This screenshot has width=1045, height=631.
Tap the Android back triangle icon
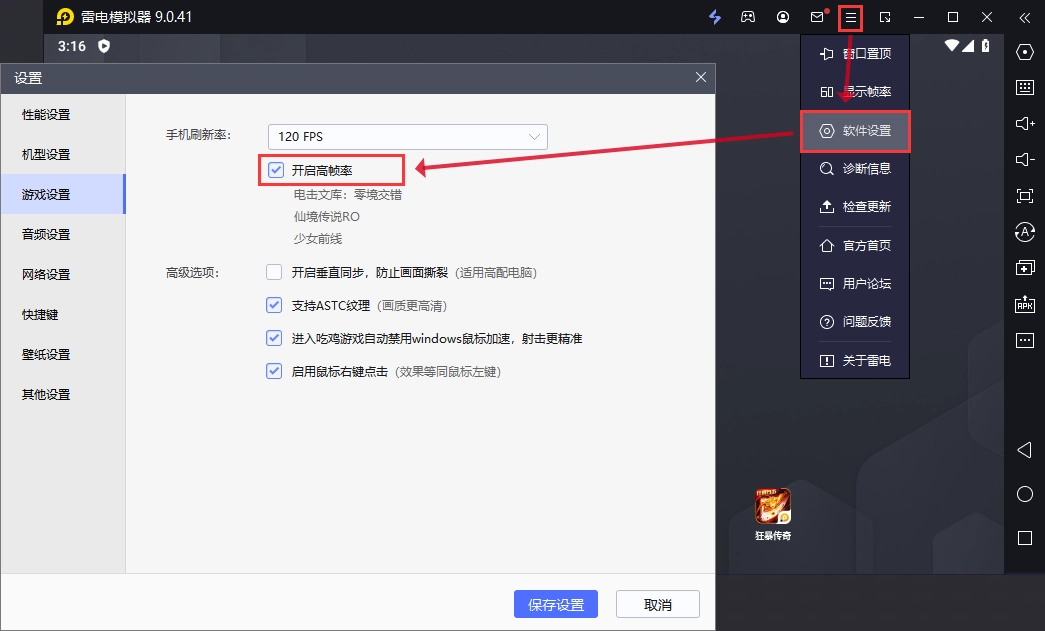tap(1025, 450)
